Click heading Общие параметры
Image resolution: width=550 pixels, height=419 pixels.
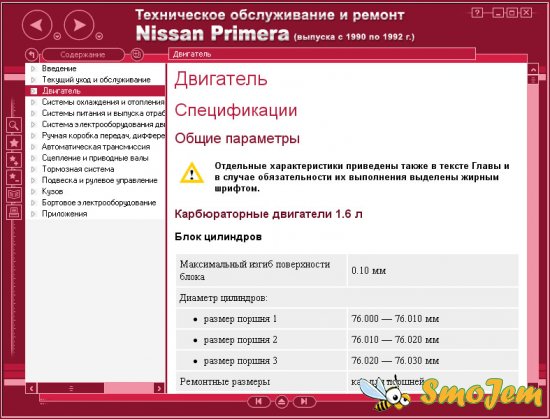(x=237, y=138)
